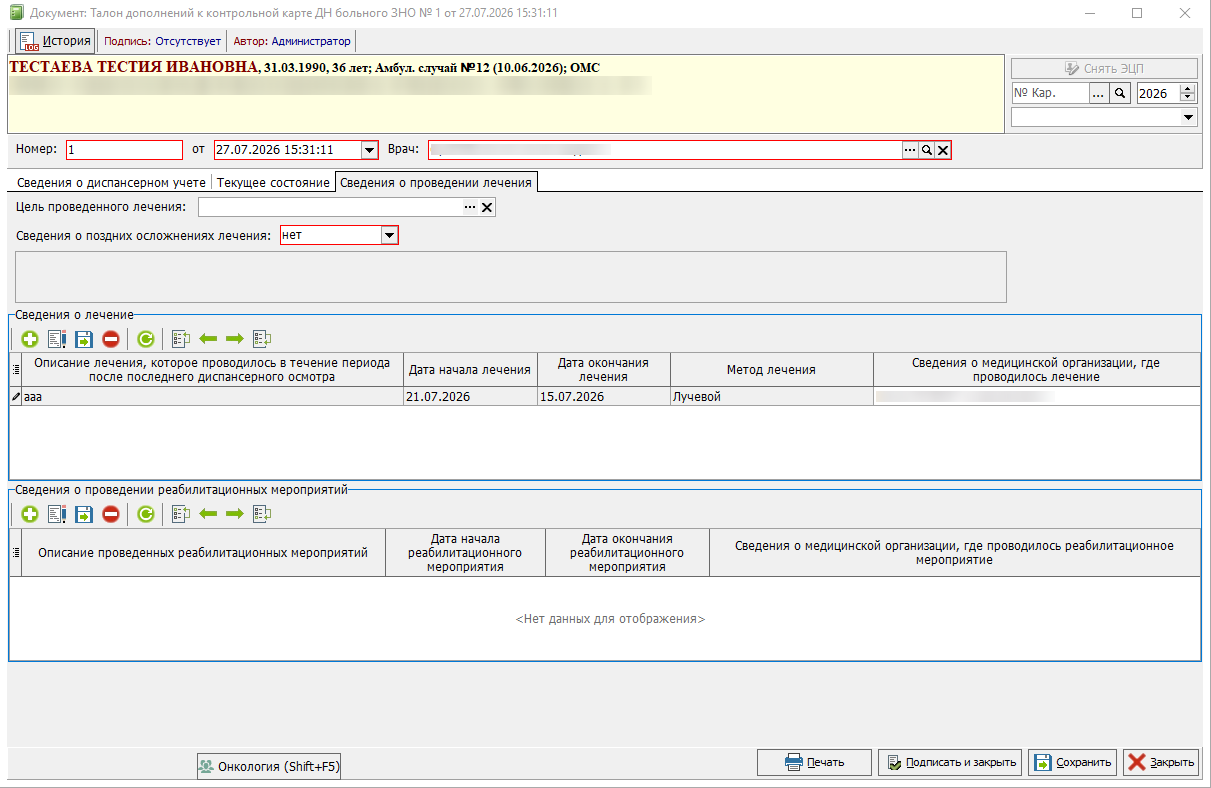First checklist icon in Сведения о лечение toolbar
Screen dimensions: 1211x788
tap(181, 339)
